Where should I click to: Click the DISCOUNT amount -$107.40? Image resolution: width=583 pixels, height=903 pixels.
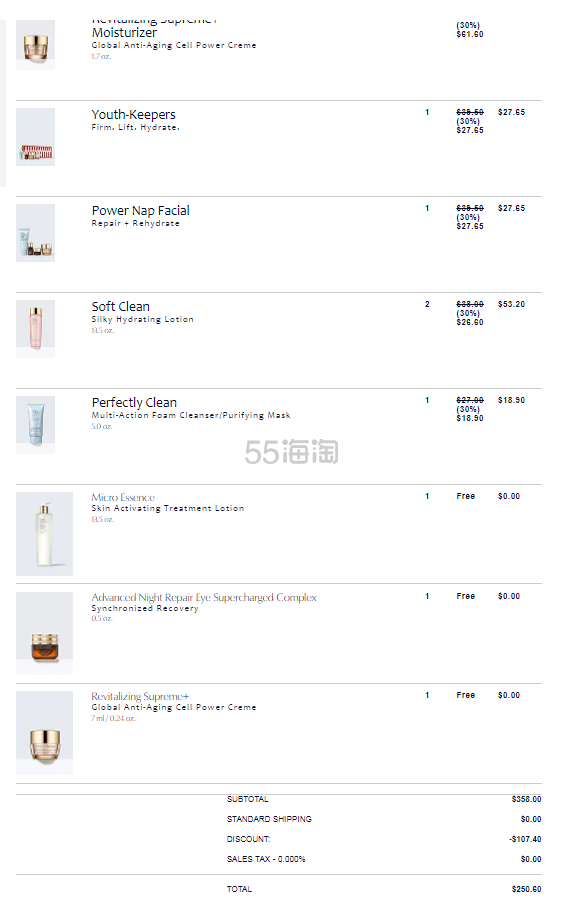[x=525, y=839]
